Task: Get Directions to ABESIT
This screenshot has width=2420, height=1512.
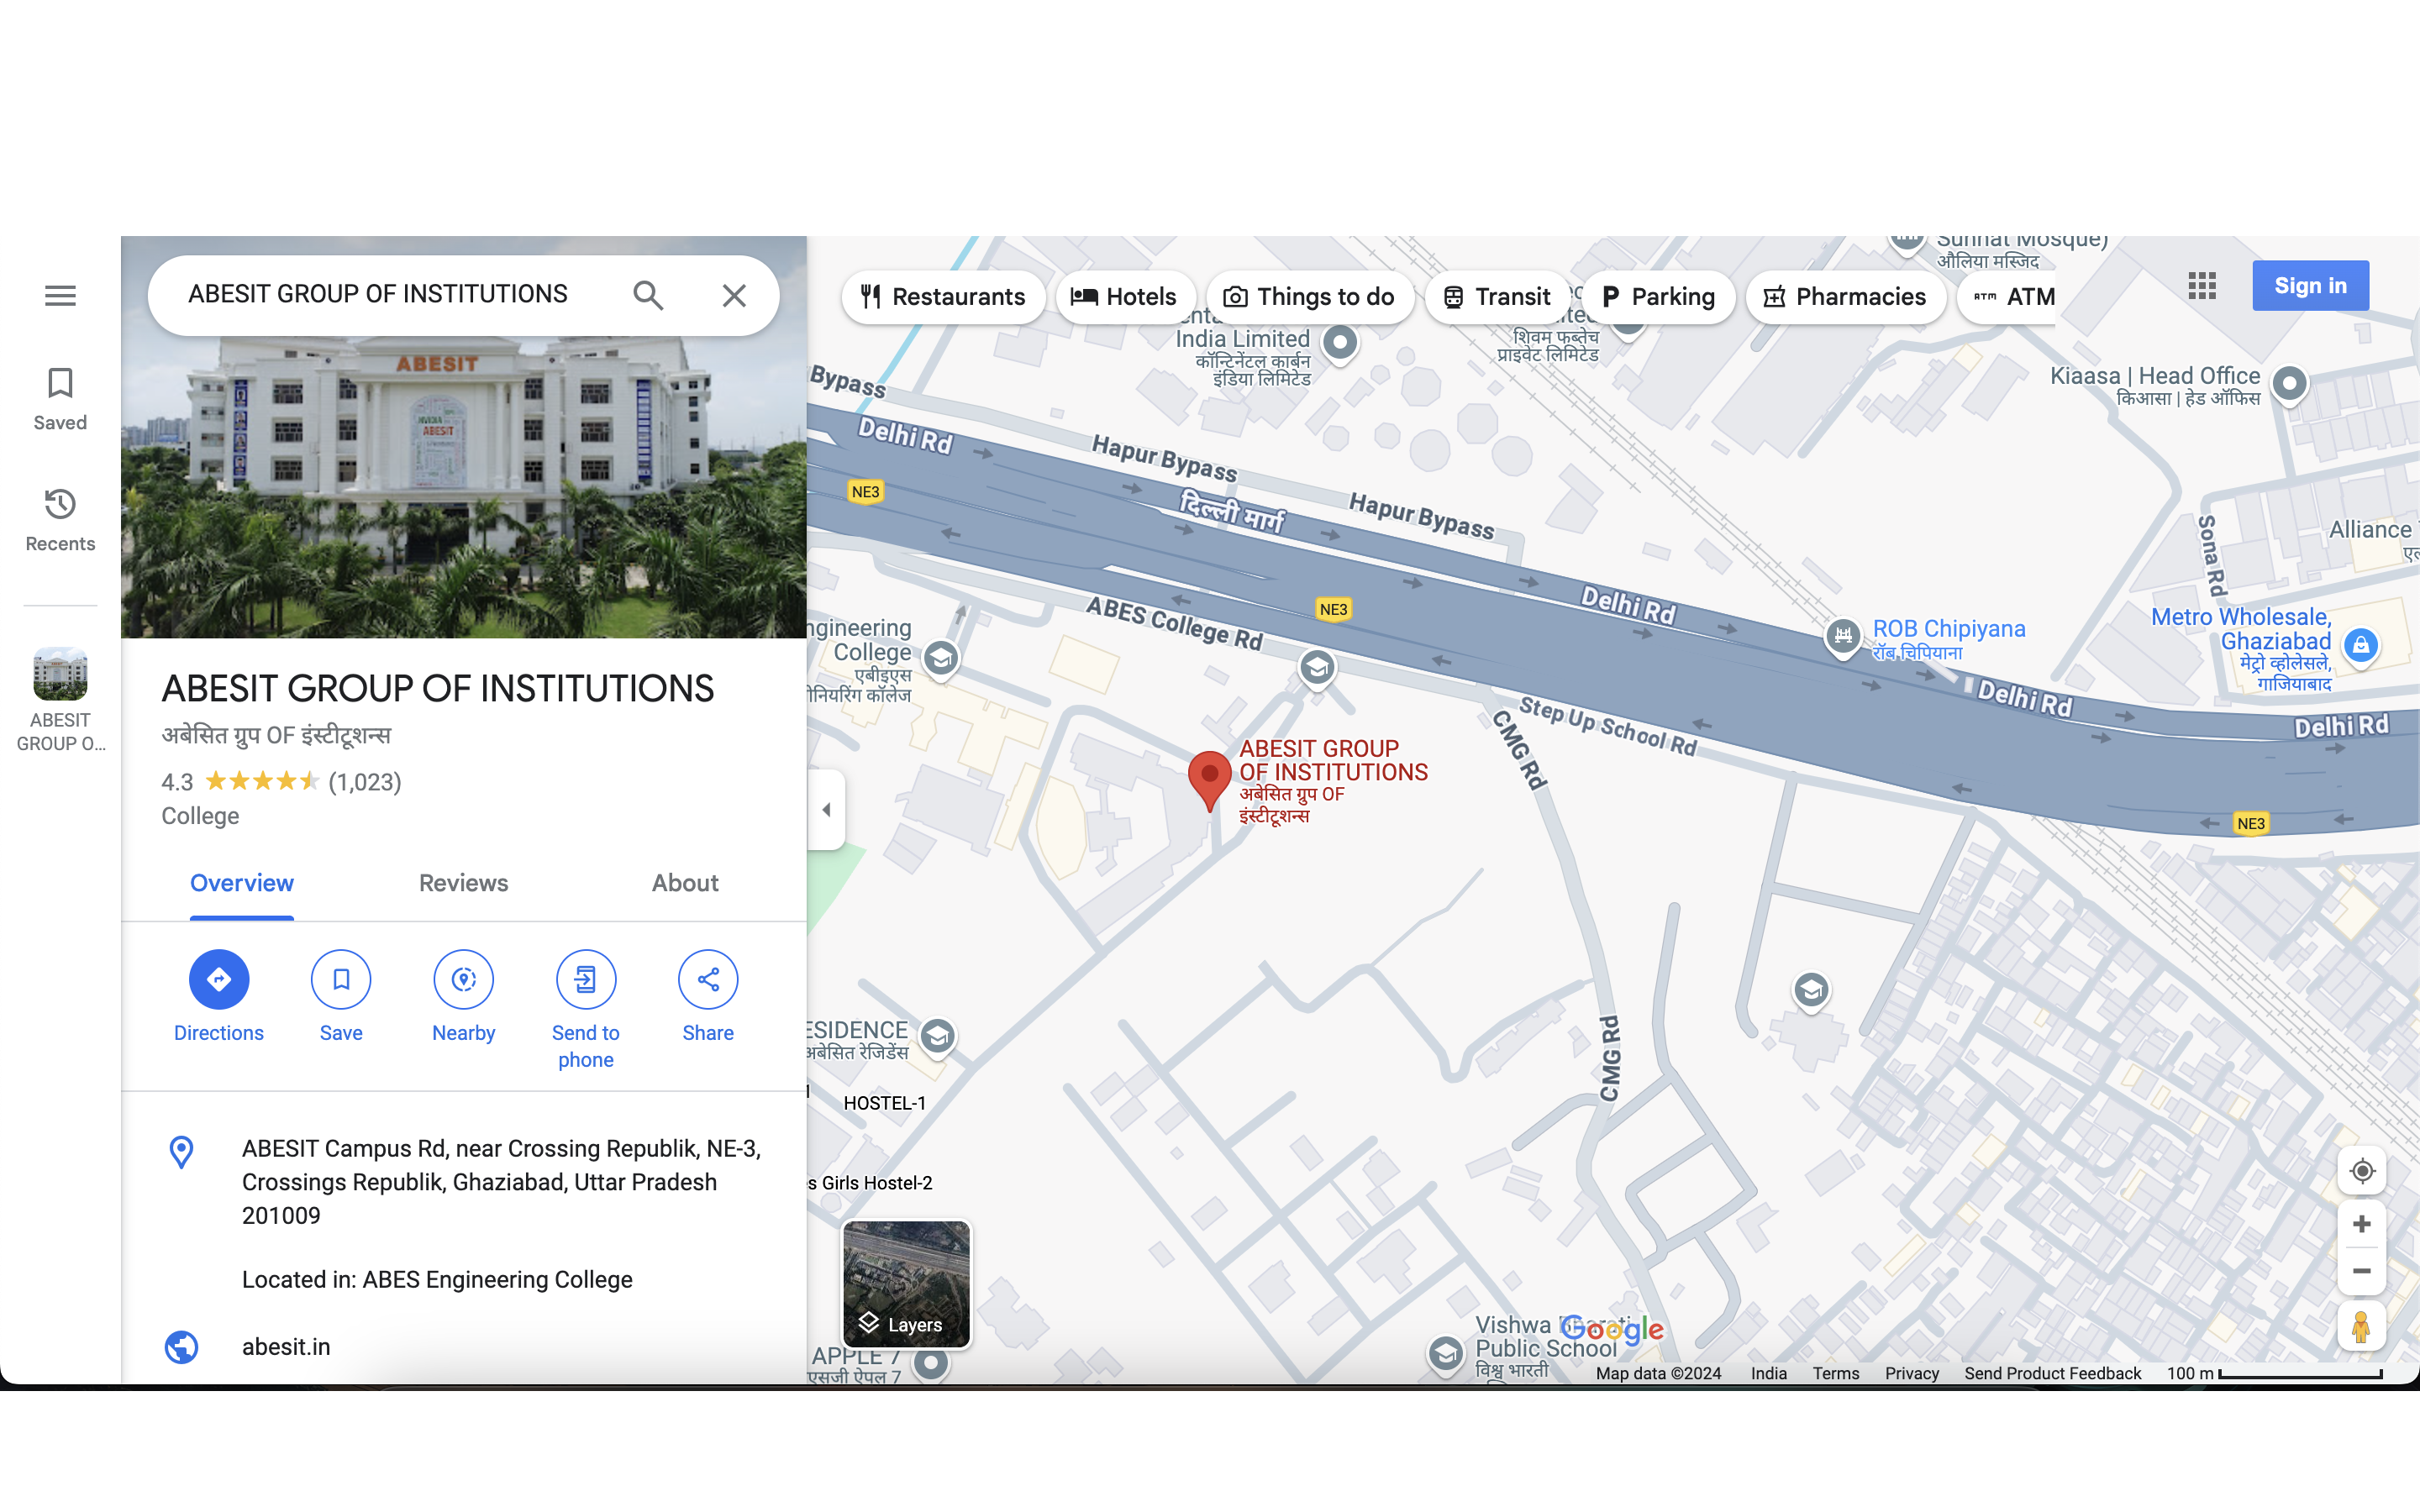Action: [218, 979]
